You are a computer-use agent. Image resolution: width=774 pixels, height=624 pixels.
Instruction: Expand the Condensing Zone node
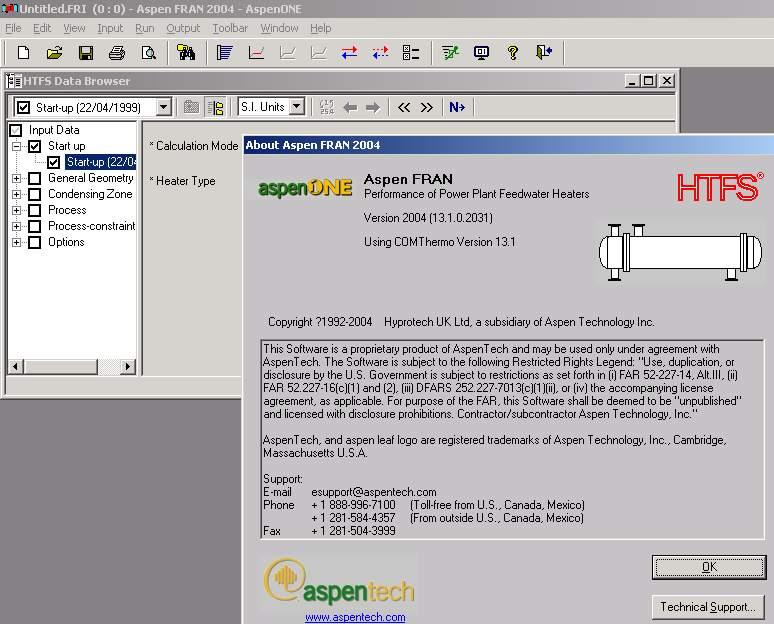coord(16,194)
